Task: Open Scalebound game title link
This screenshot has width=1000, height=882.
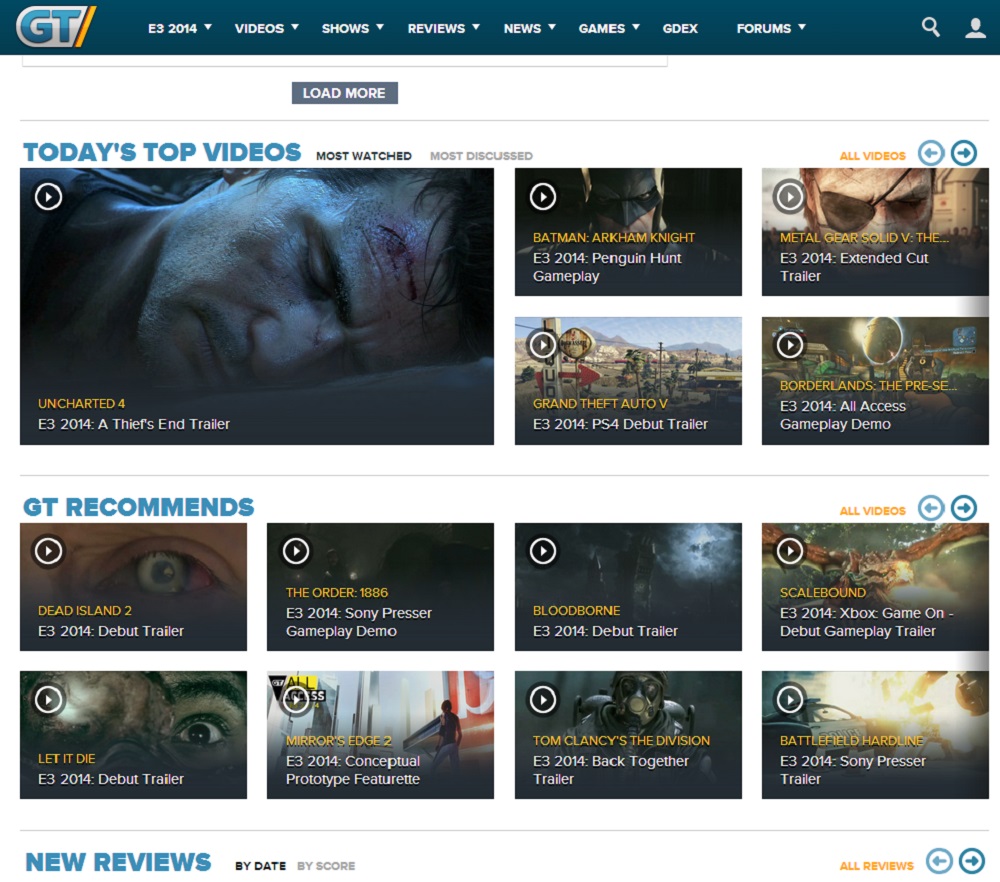Action: (x=823, y=592)
